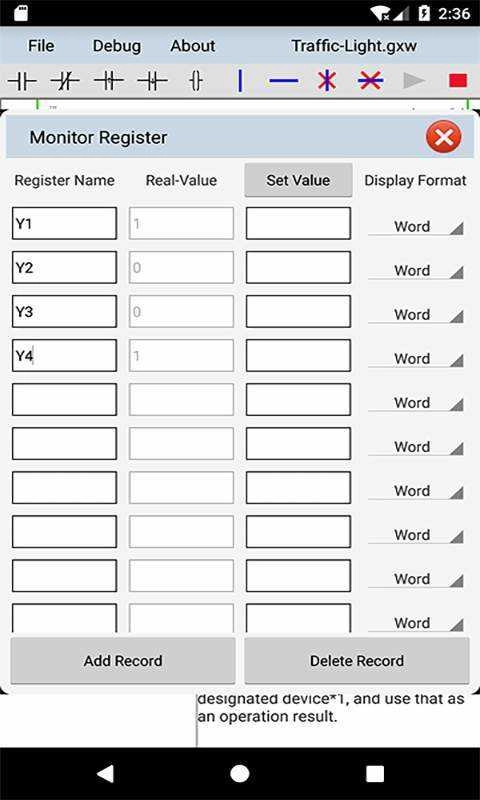Focus the Set Value field for Y2
Screen dimensions: 480x800
(x=298, y=267)
